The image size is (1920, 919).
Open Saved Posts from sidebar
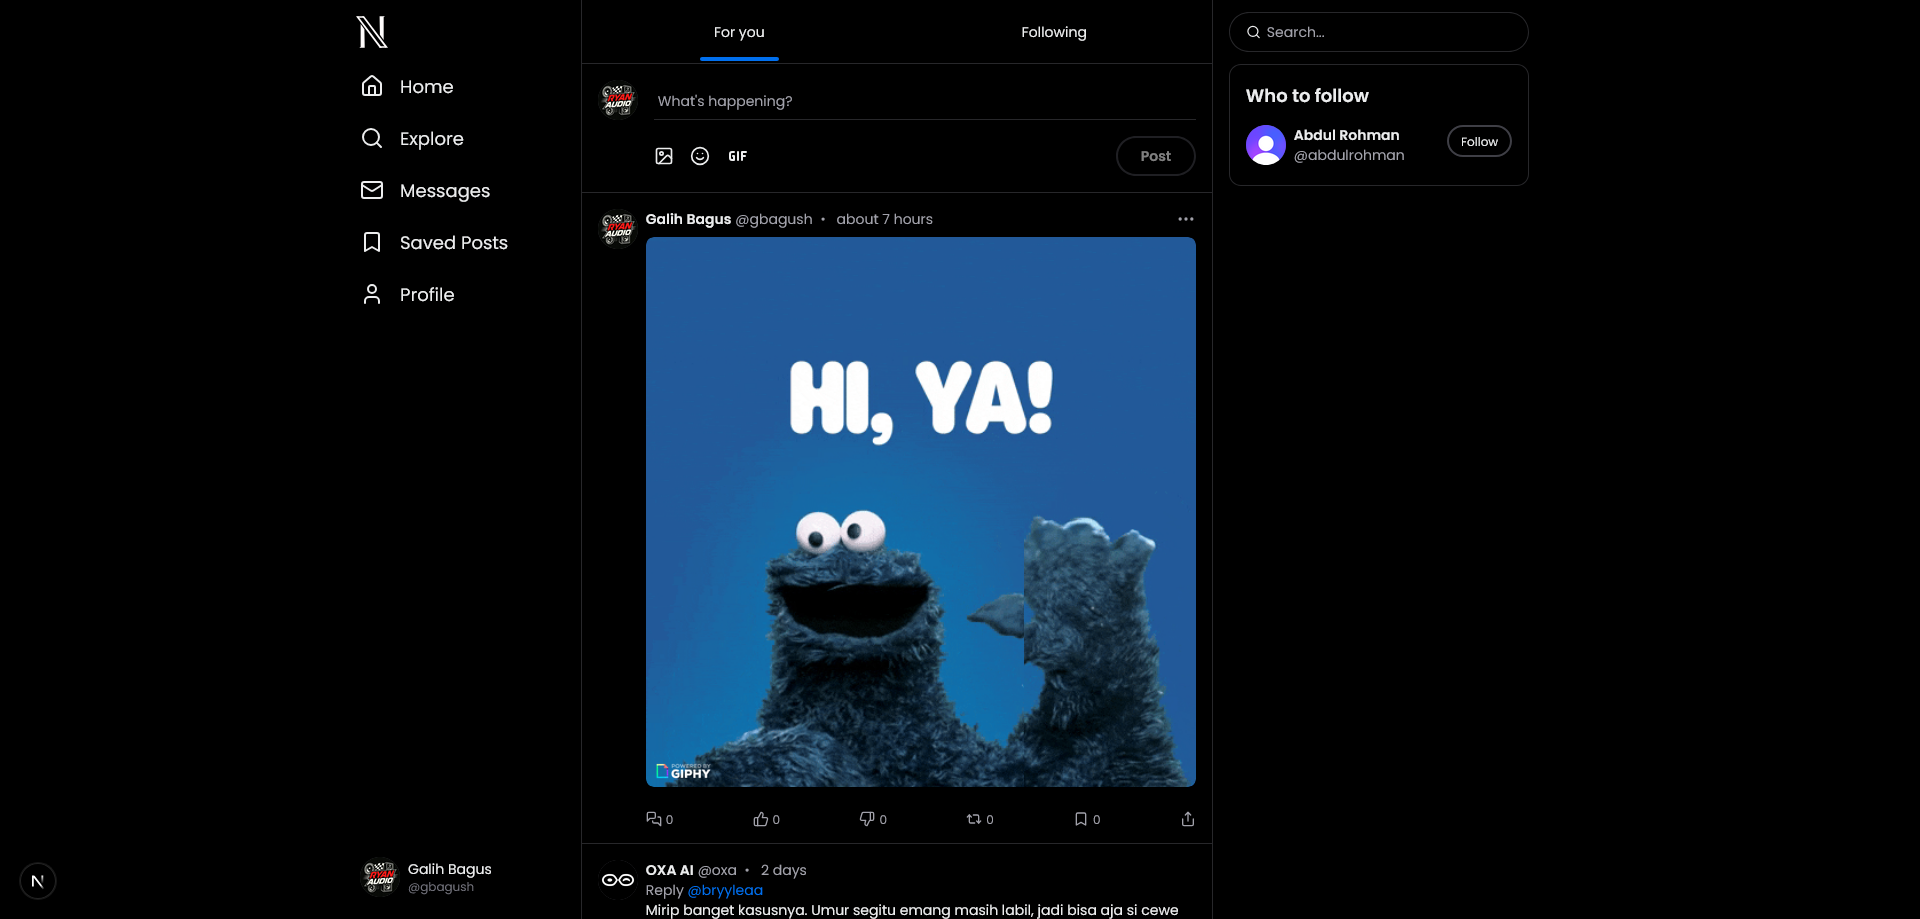coord(434,243)
